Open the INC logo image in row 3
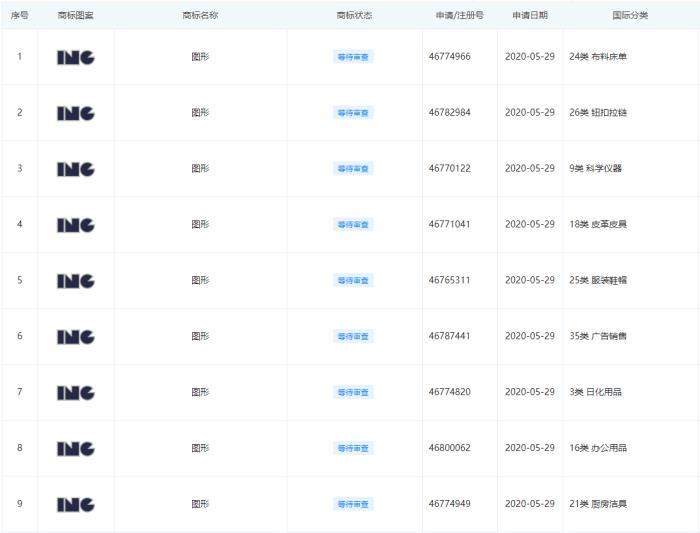The width and height of the screenshot is (700, 533). [76, 169]
